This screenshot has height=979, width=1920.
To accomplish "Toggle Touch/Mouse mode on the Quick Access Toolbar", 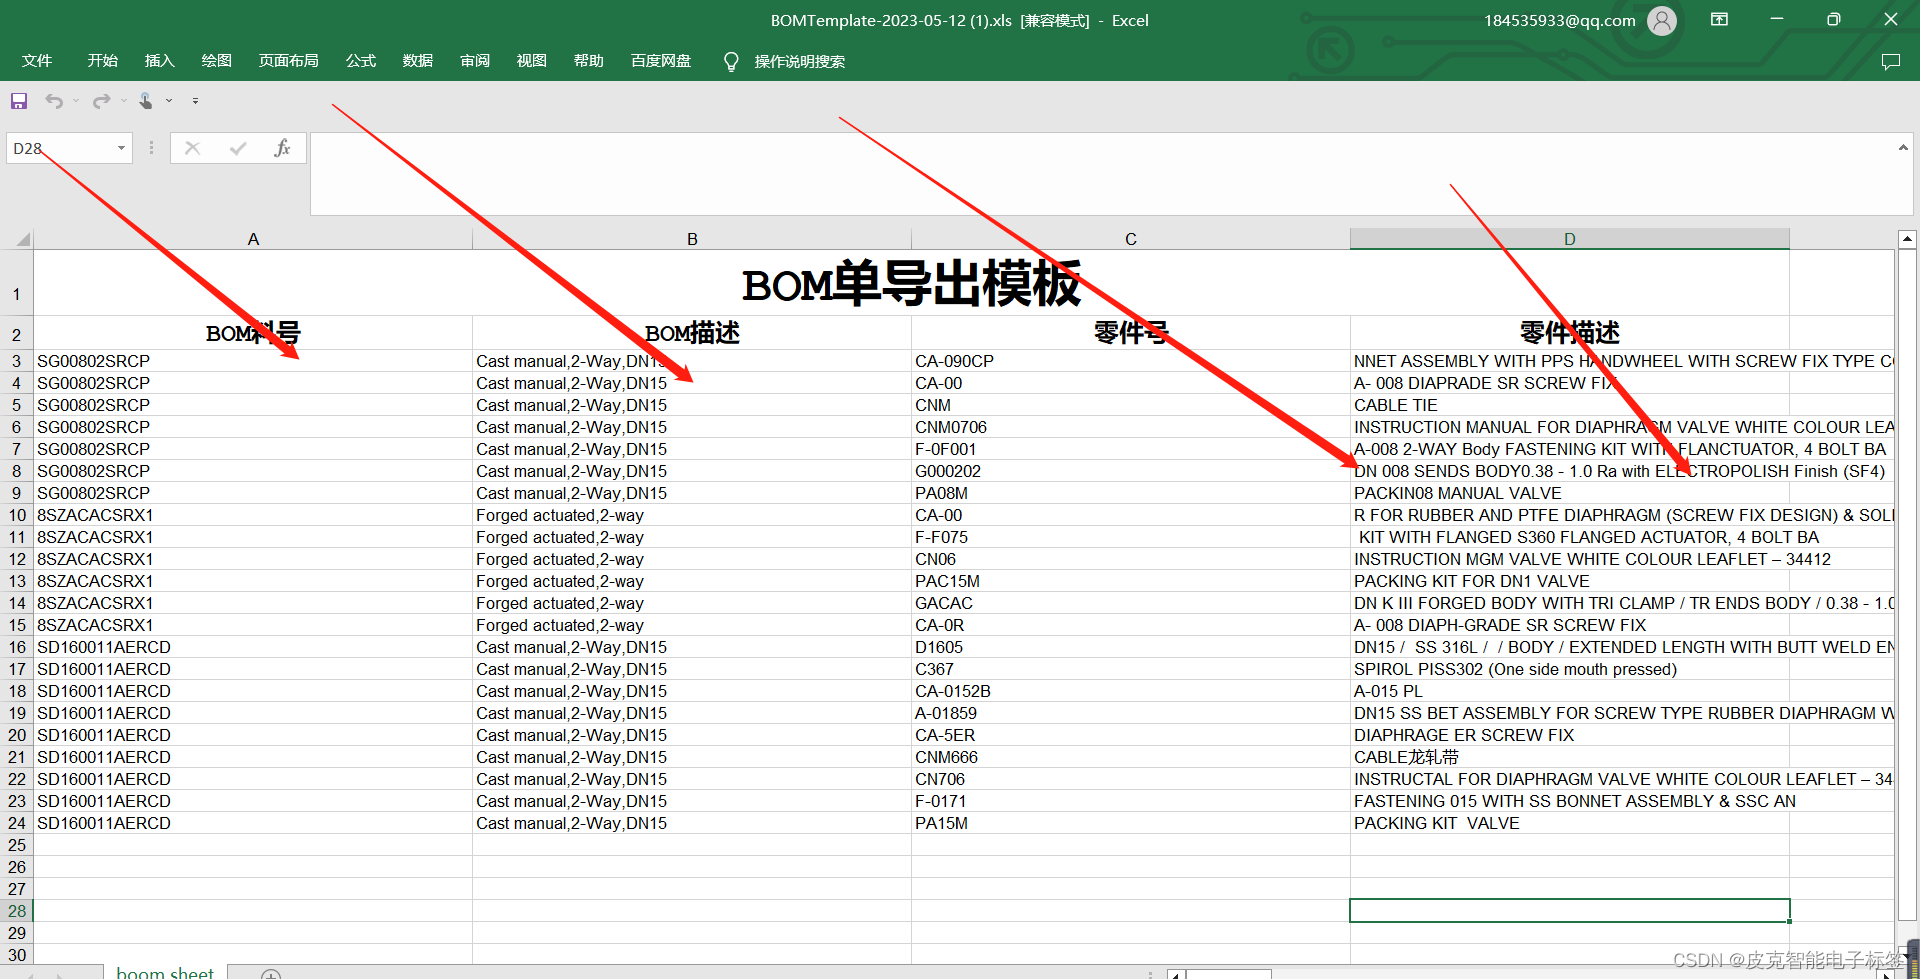I will [x=145, y=100].
